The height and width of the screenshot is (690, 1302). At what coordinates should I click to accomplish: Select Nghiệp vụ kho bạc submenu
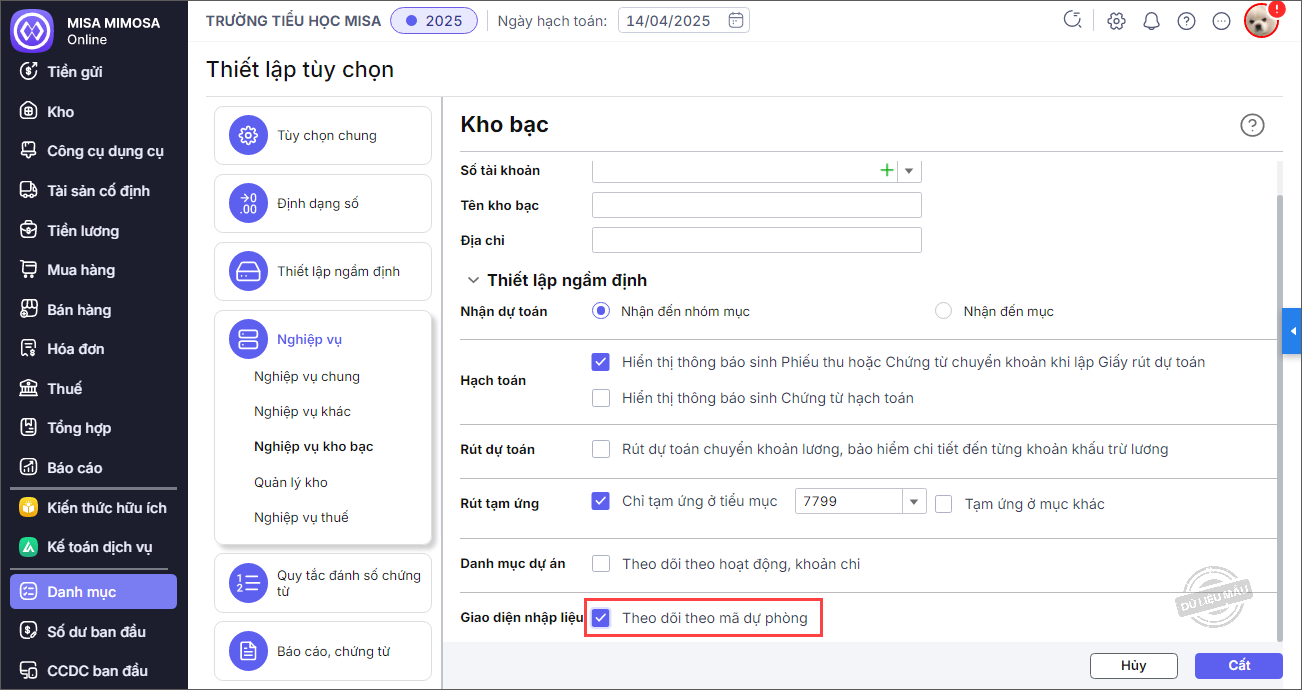[314, 447]
